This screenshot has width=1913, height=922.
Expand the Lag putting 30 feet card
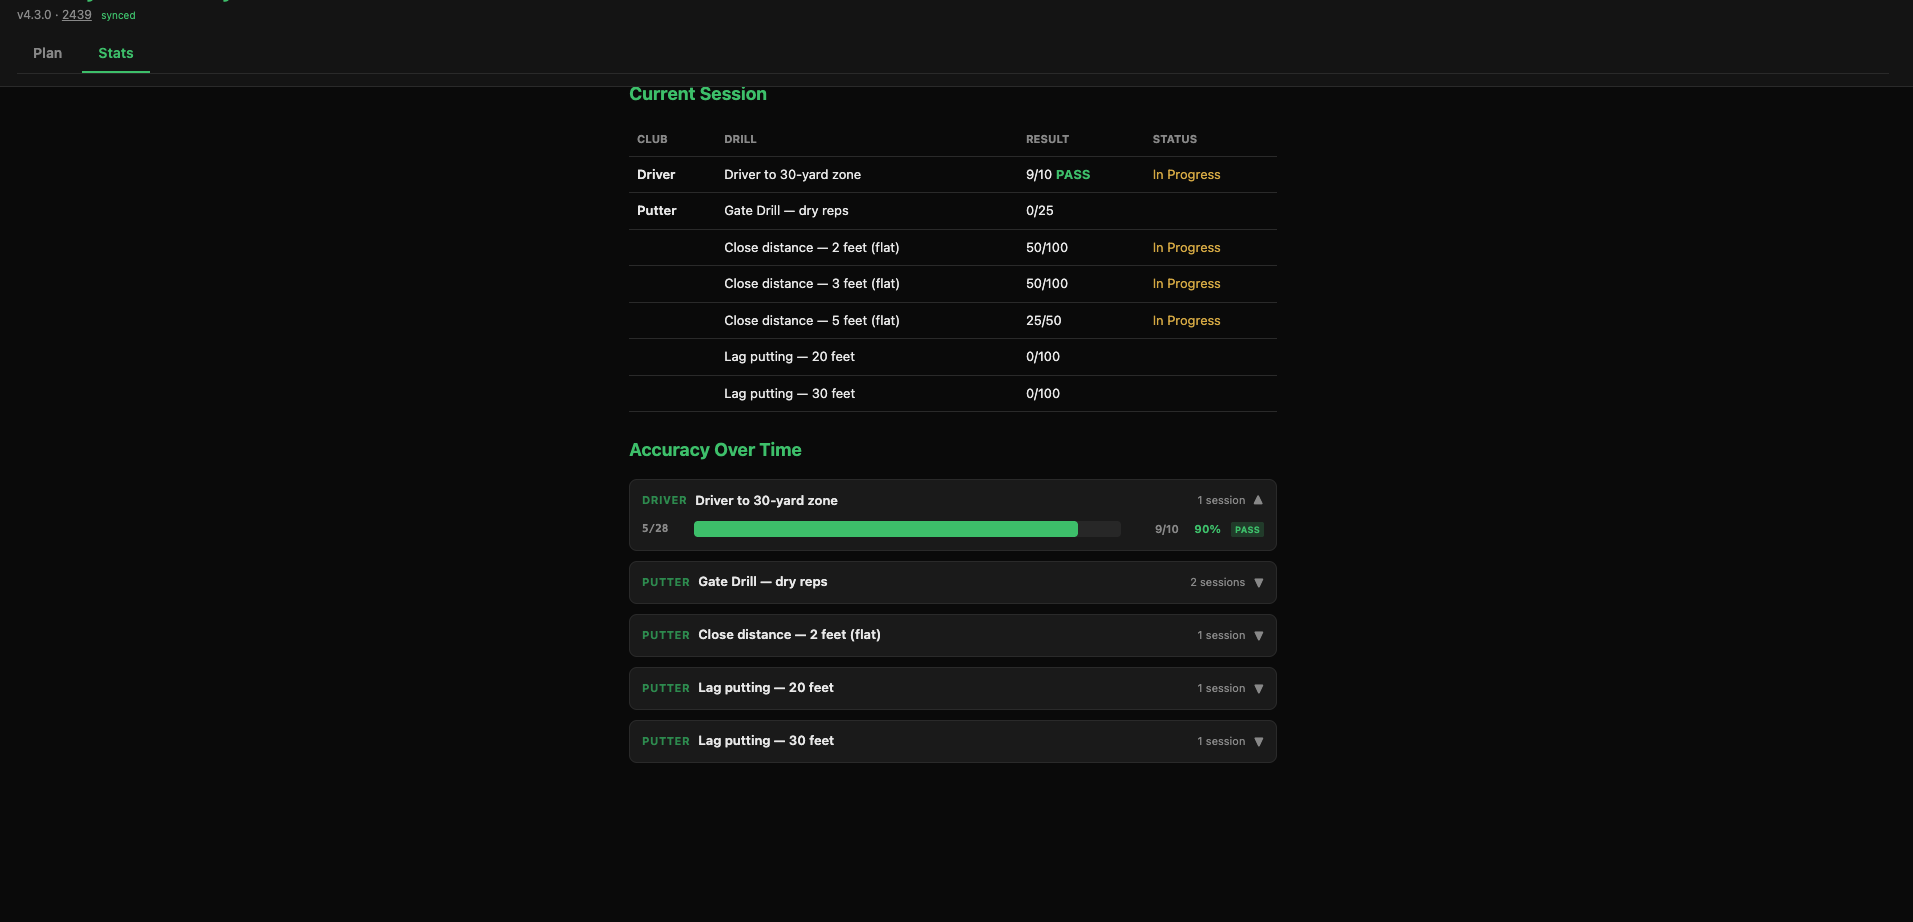[x=953, y=741]
